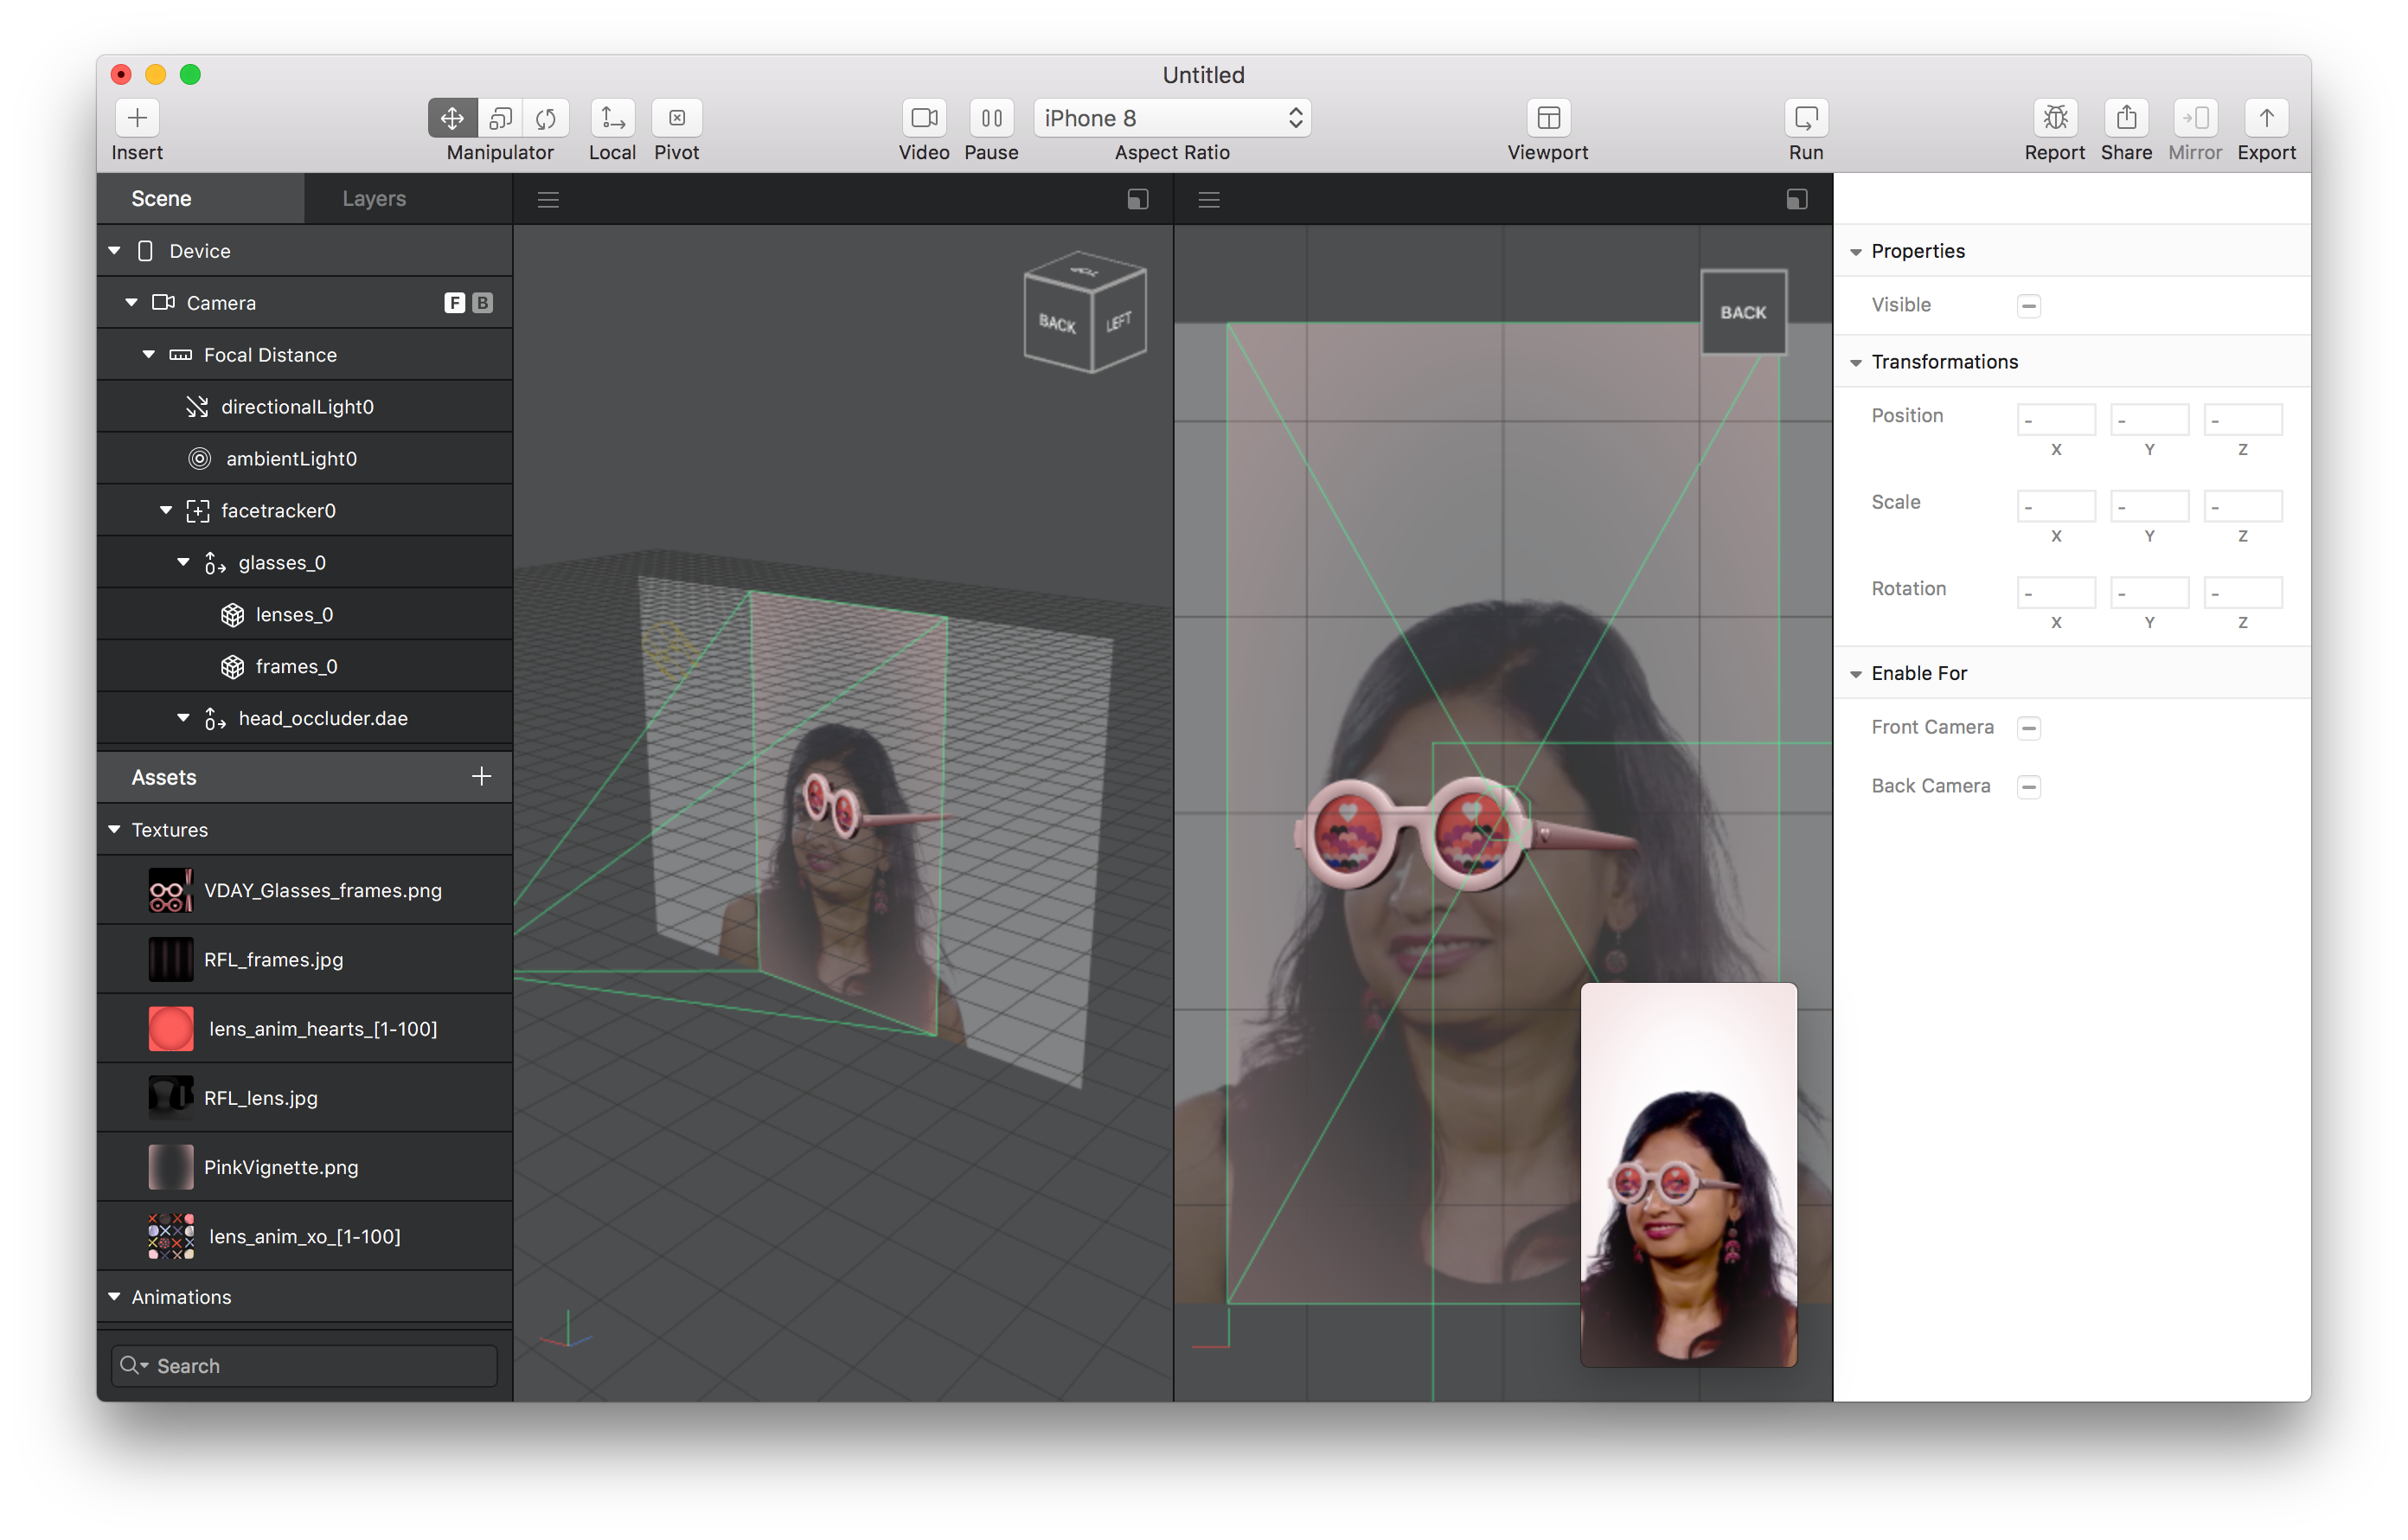Enable the Front Camera option
Image resolution: width=2408 pixels, height=1540 pixels.
pyautogui.click(x=2029, y=727)
